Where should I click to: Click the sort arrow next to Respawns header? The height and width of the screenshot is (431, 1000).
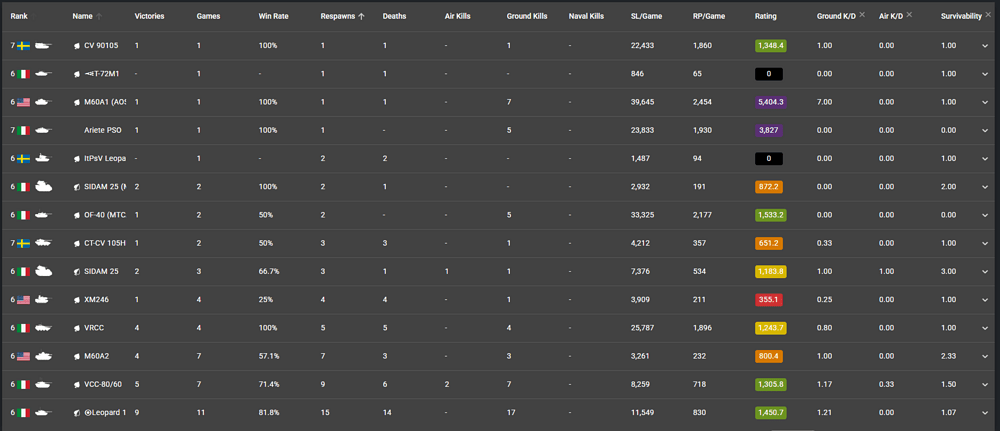361,17
